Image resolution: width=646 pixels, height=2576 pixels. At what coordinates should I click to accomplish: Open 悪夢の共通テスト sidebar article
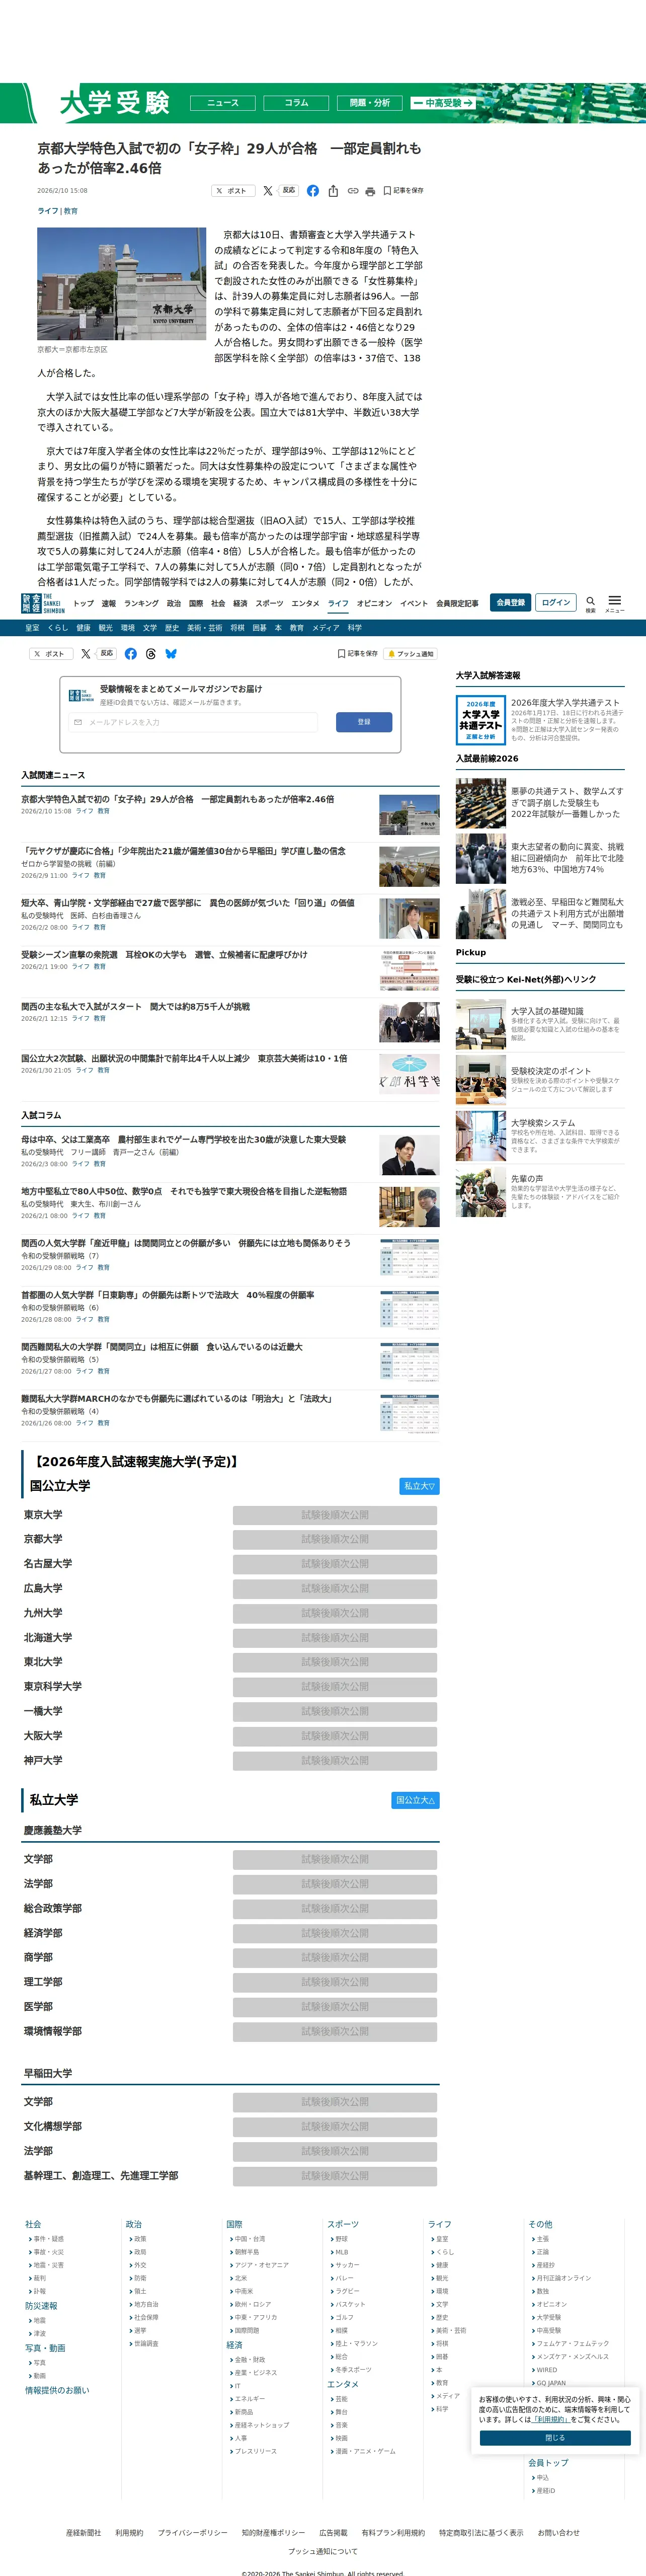(567, 802)
